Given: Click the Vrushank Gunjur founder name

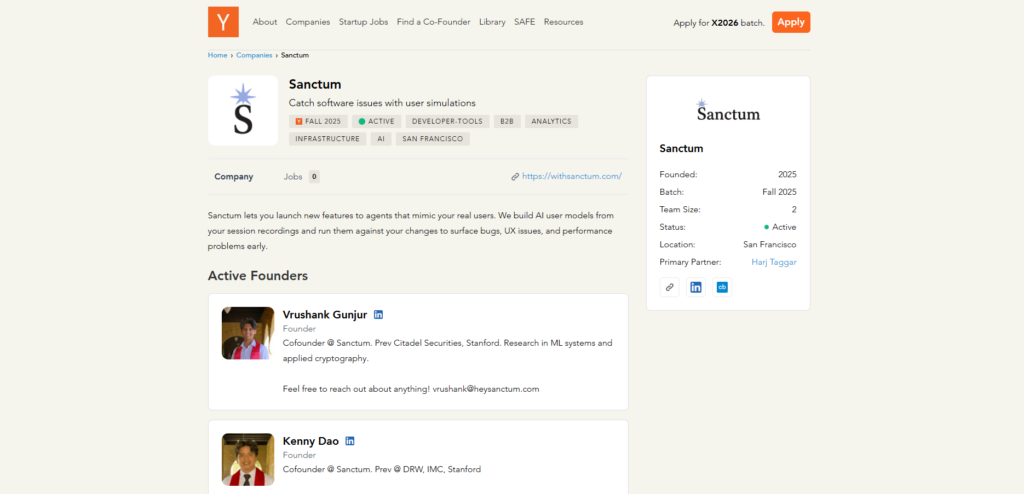Looking at the screenshot, I should (325, 314).
